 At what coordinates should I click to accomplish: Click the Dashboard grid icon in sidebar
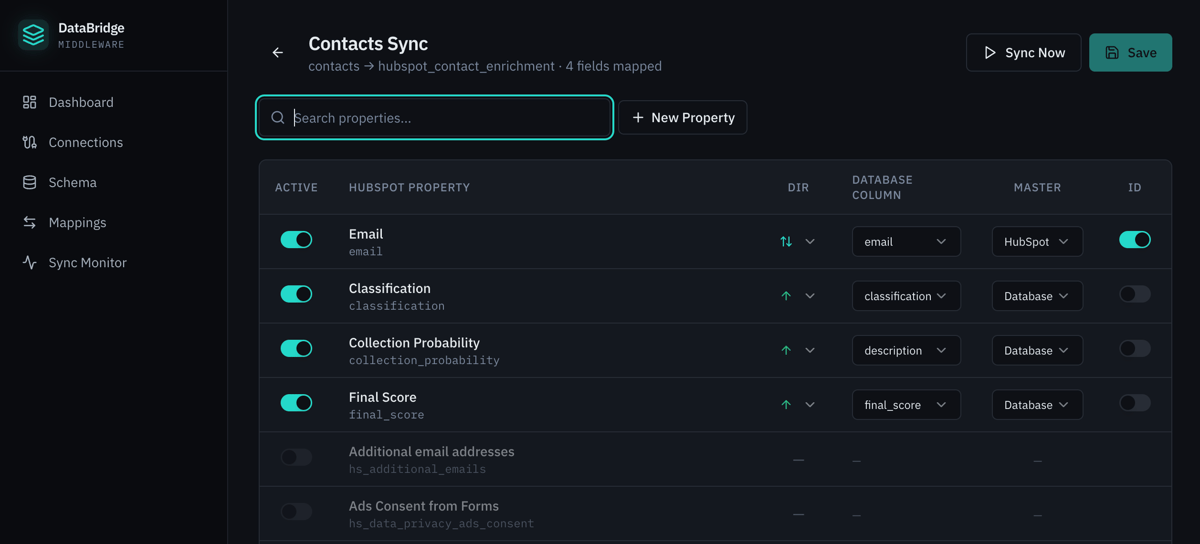click(30, 102)
